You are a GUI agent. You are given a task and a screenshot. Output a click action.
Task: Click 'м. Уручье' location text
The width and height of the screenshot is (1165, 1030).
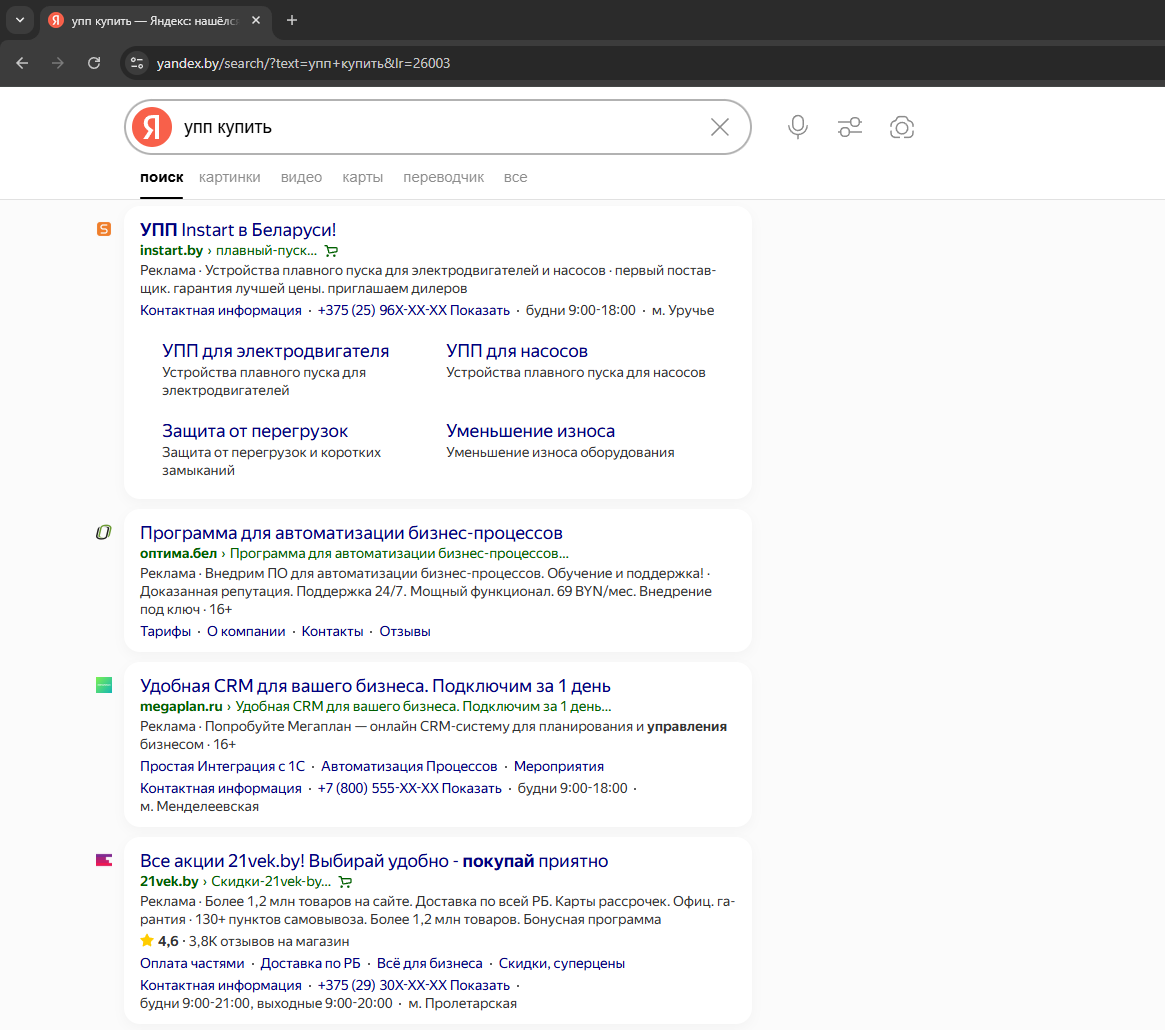pyautogui.click(x=683, y=311)
